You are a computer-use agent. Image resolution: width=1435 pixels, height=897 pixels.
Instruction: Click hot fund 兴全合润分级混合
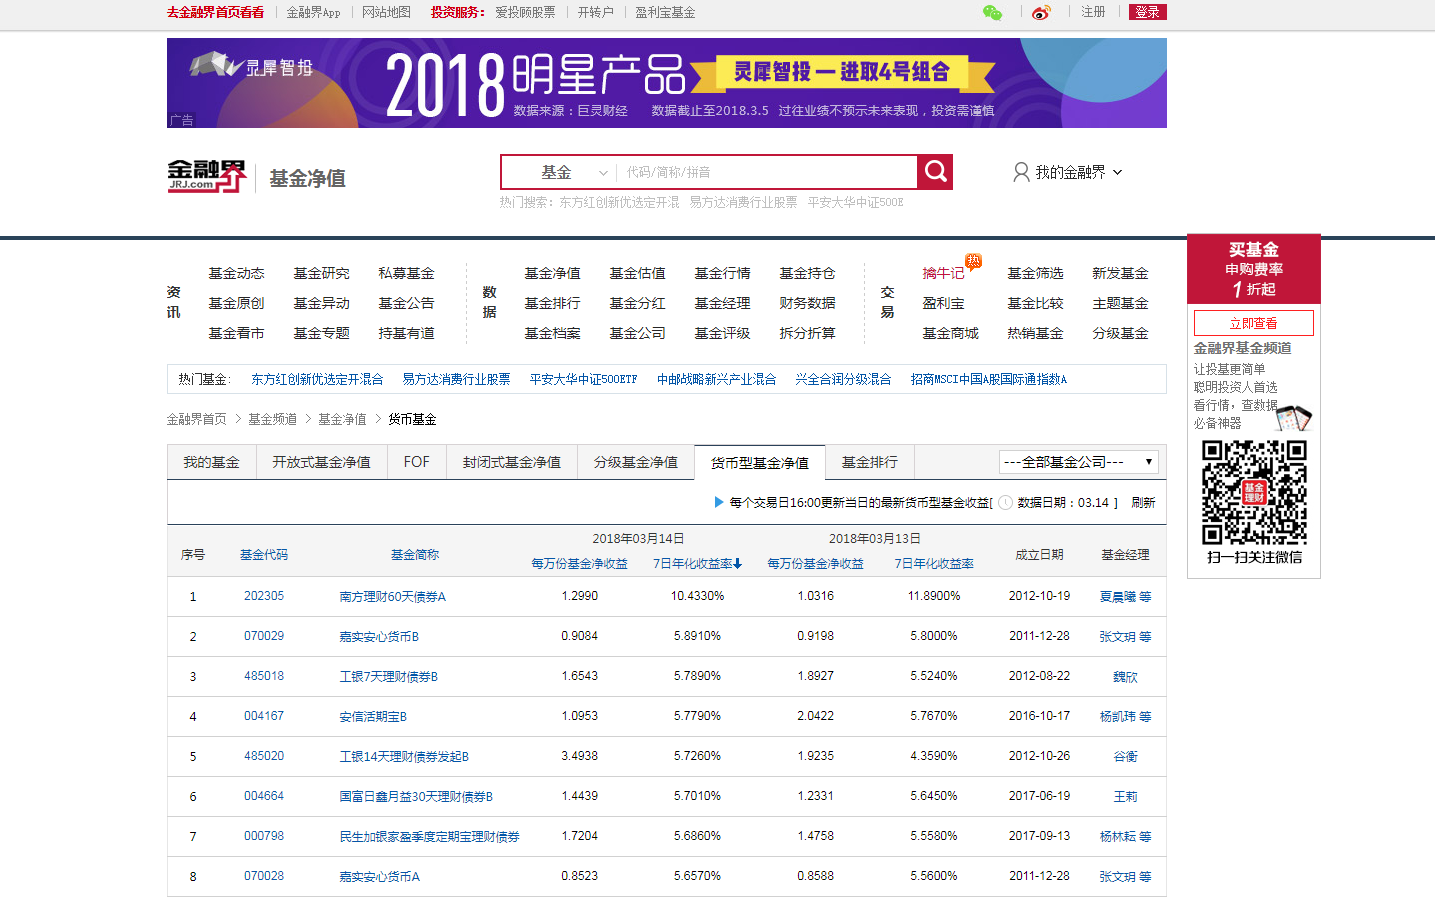tap(843, 379)
